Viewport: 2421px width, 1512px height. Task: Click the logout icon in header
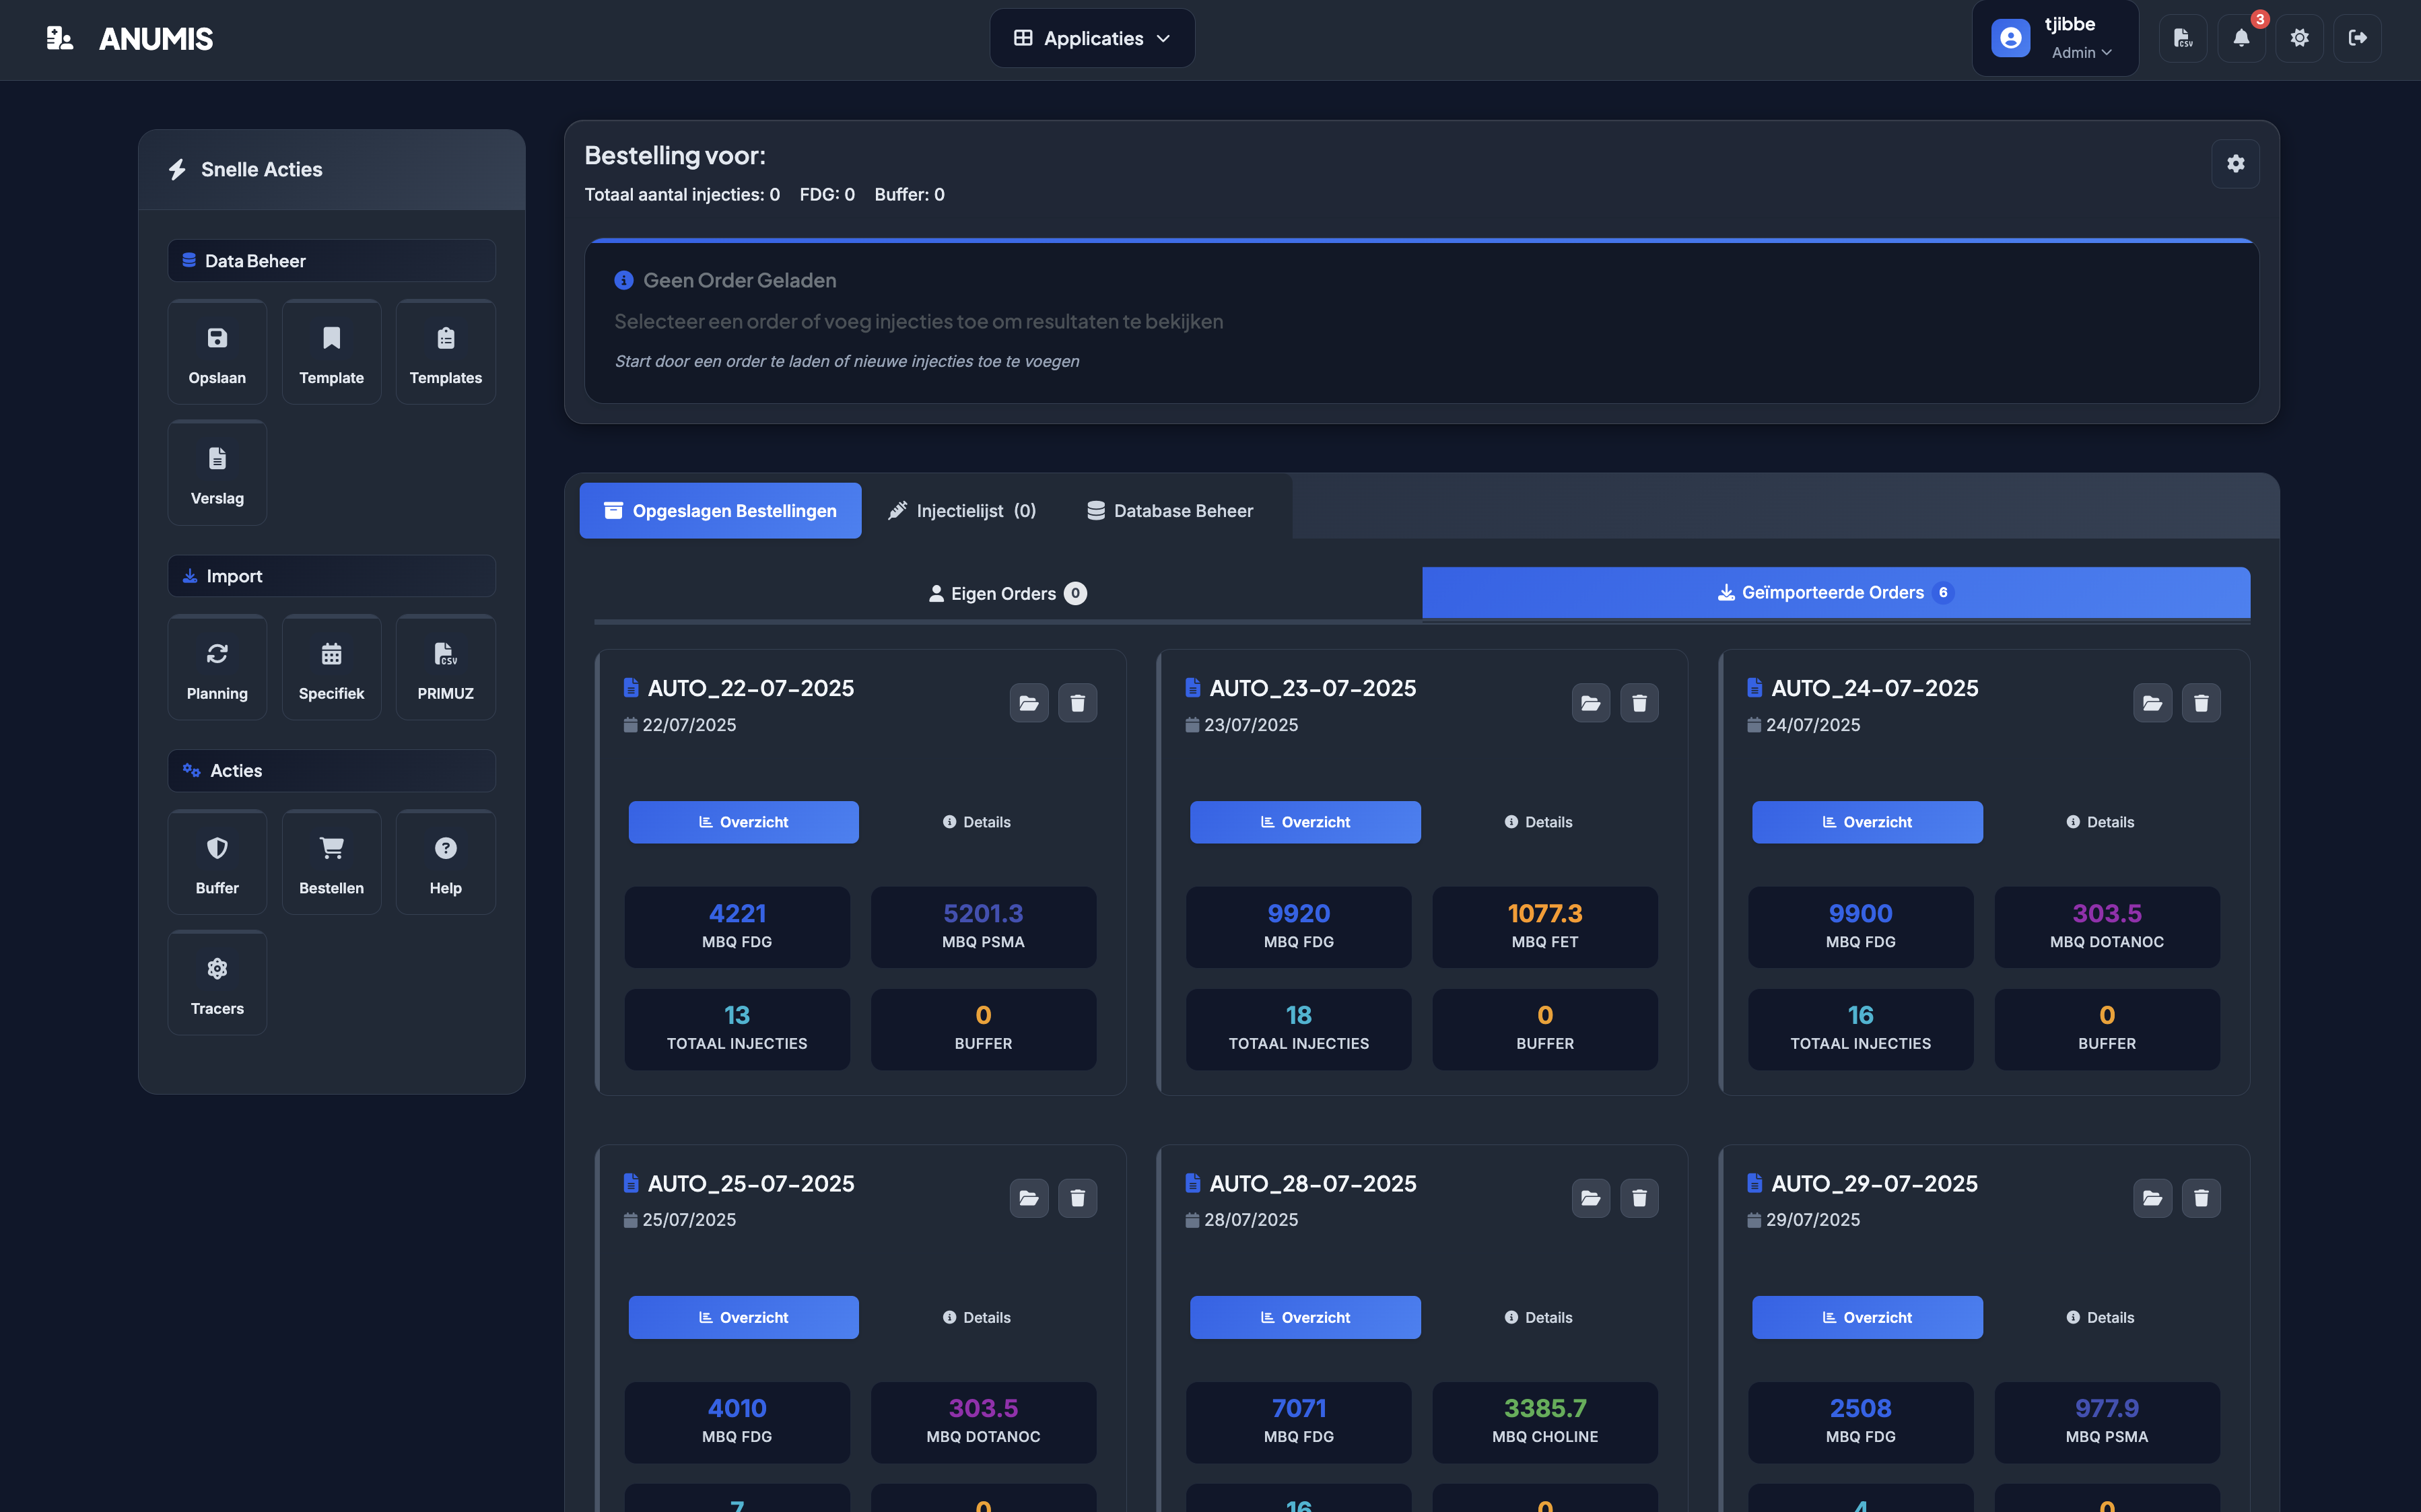click(x=2357, y=38)
